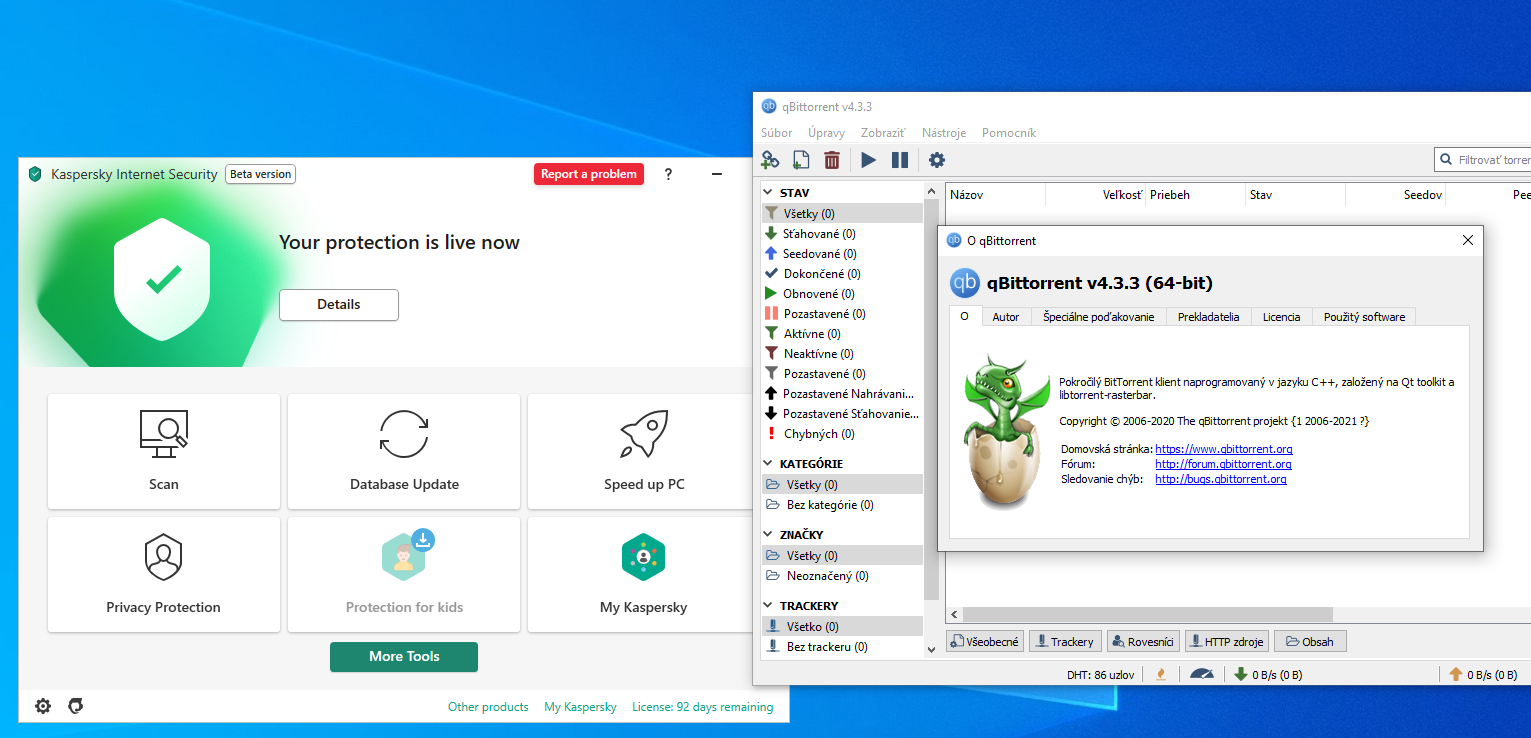Select Aktívne (0) status filter
This screenshot has height=738, width=1531.
click(842, 333)
